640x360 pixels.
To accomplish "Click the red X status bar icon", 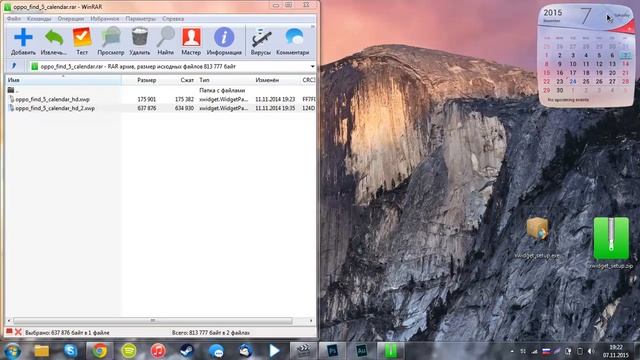I will point(18,332).
